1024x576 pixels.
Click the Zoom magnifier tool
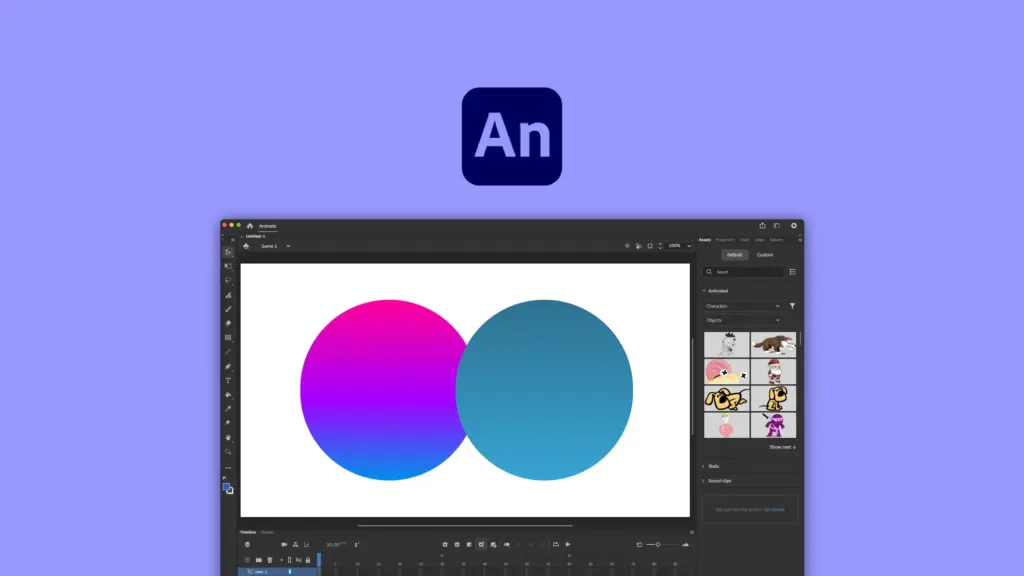(228, 451)
